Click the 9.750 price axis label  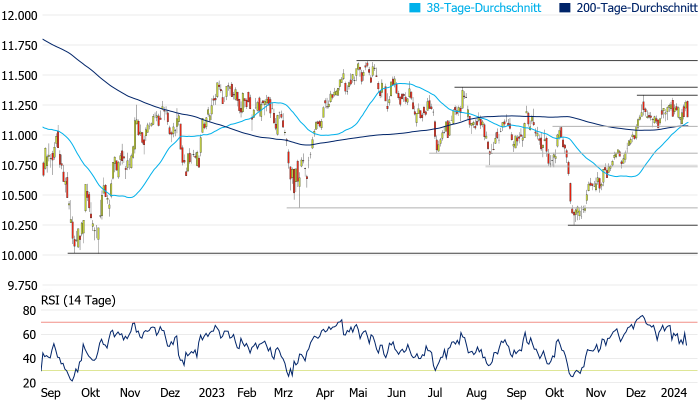coord(20,285)
